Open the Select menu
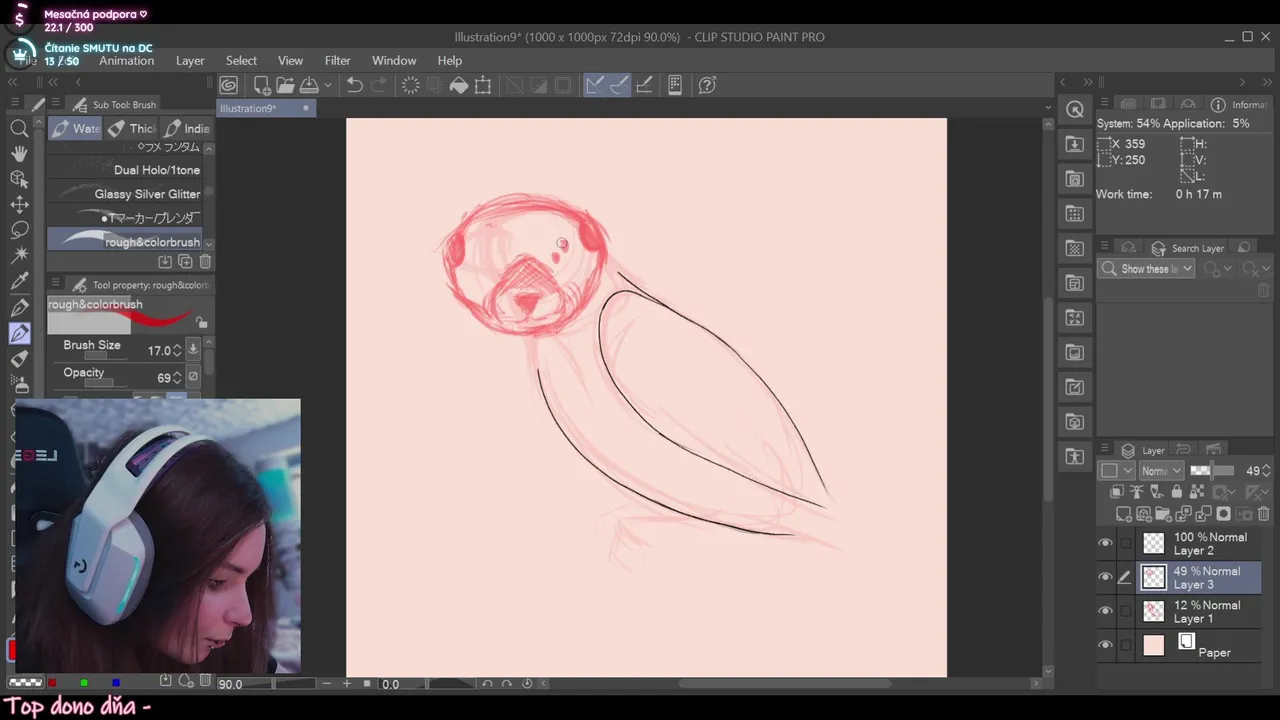Screen dimensions: 1280x720 click(x=241, y=61)
